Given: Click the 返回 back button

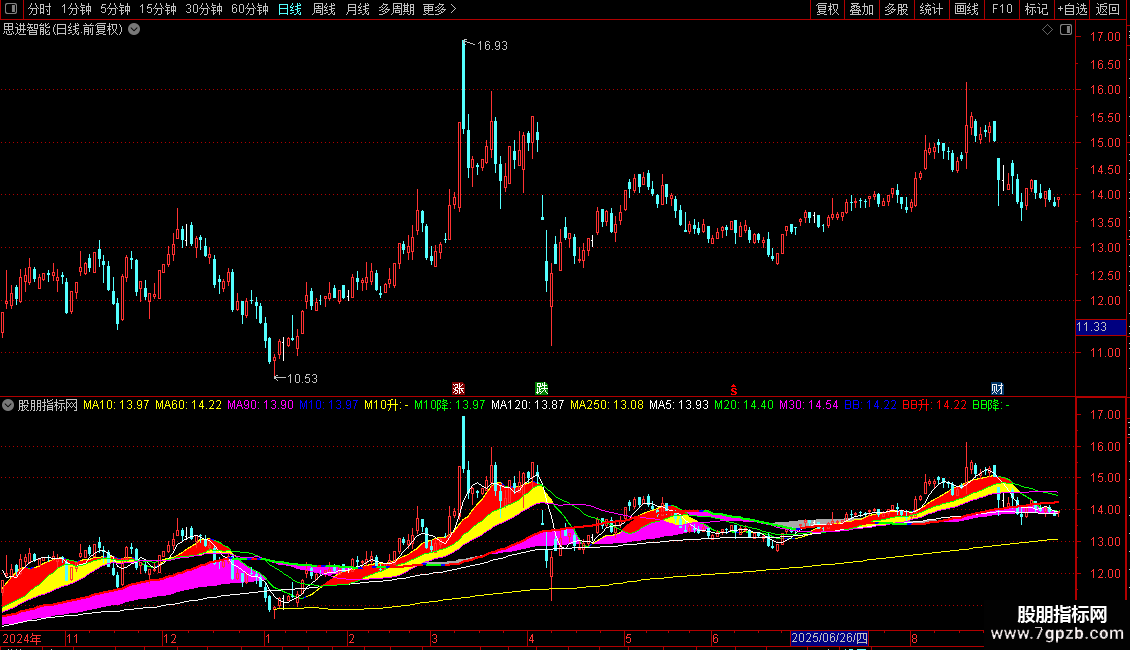Looking at the screenshot, I should pos(1108,9).
